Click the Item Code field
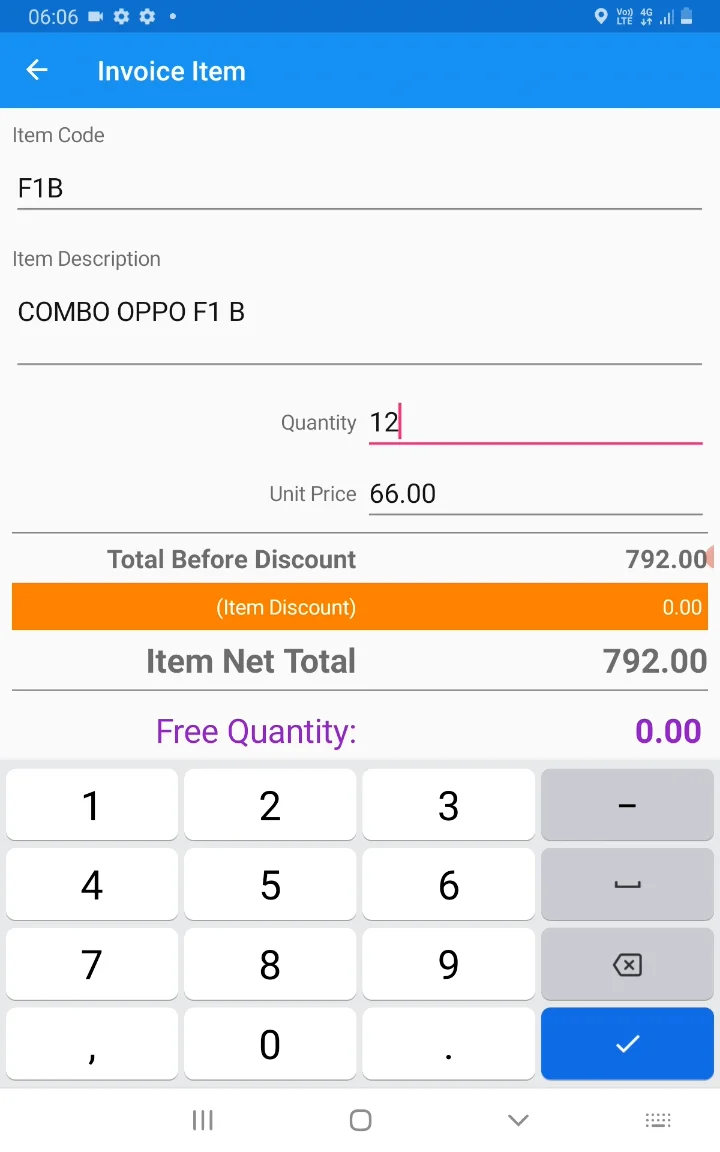720x1152 pixels. click(x=360, y=188)
